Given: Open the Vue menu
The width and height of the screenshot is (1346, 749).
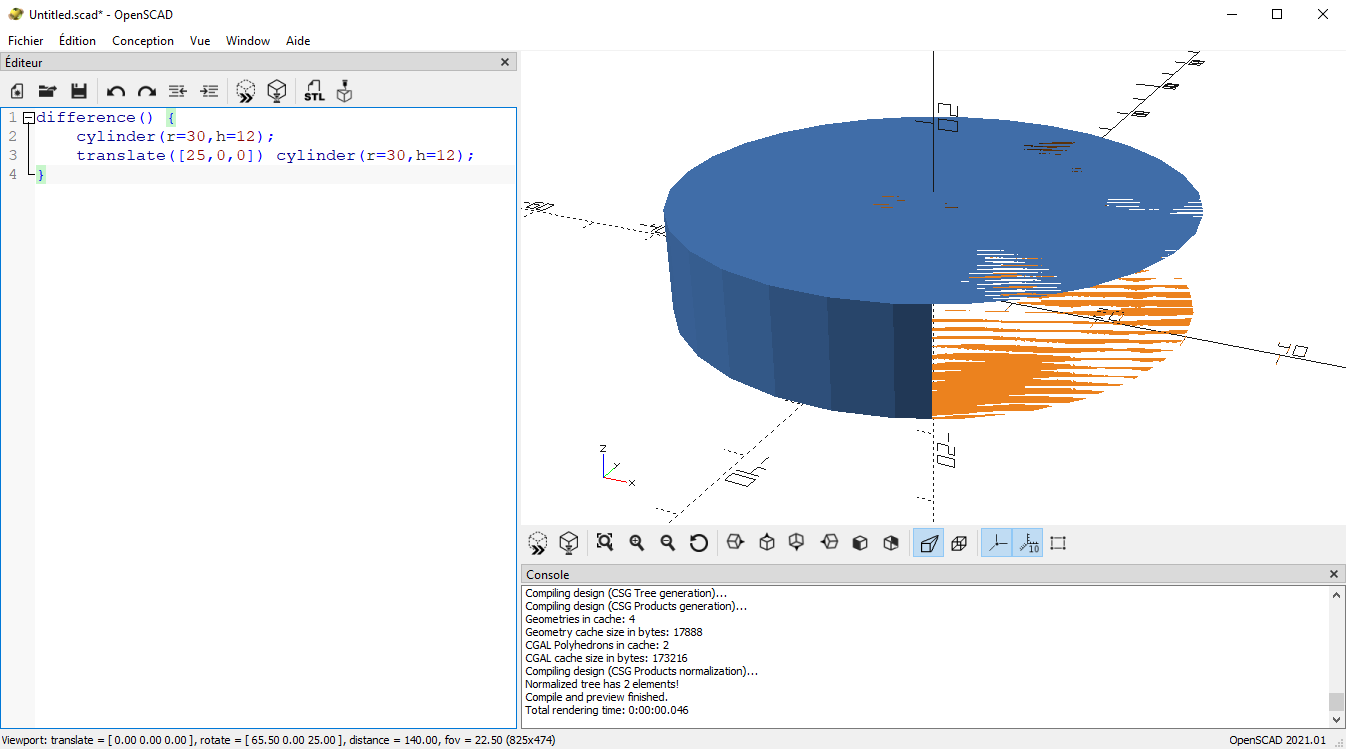Looking at the screenshot, I should pyautogui.click(x=200, y=41).
